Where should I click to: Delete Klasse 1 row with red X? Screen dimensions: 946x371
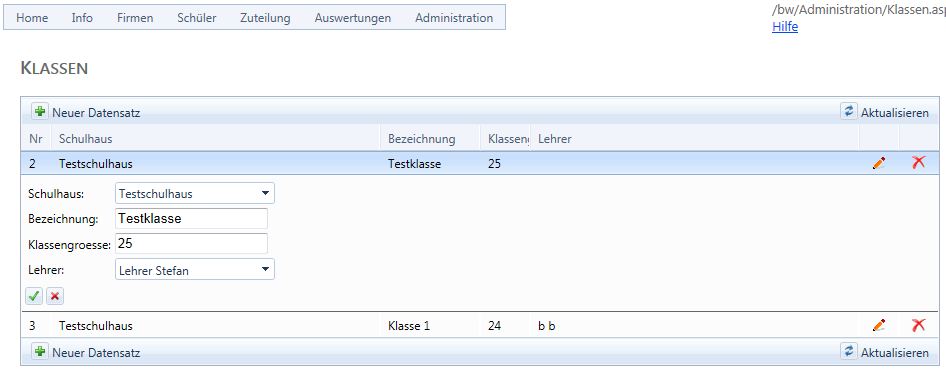[x=918, y=325]
